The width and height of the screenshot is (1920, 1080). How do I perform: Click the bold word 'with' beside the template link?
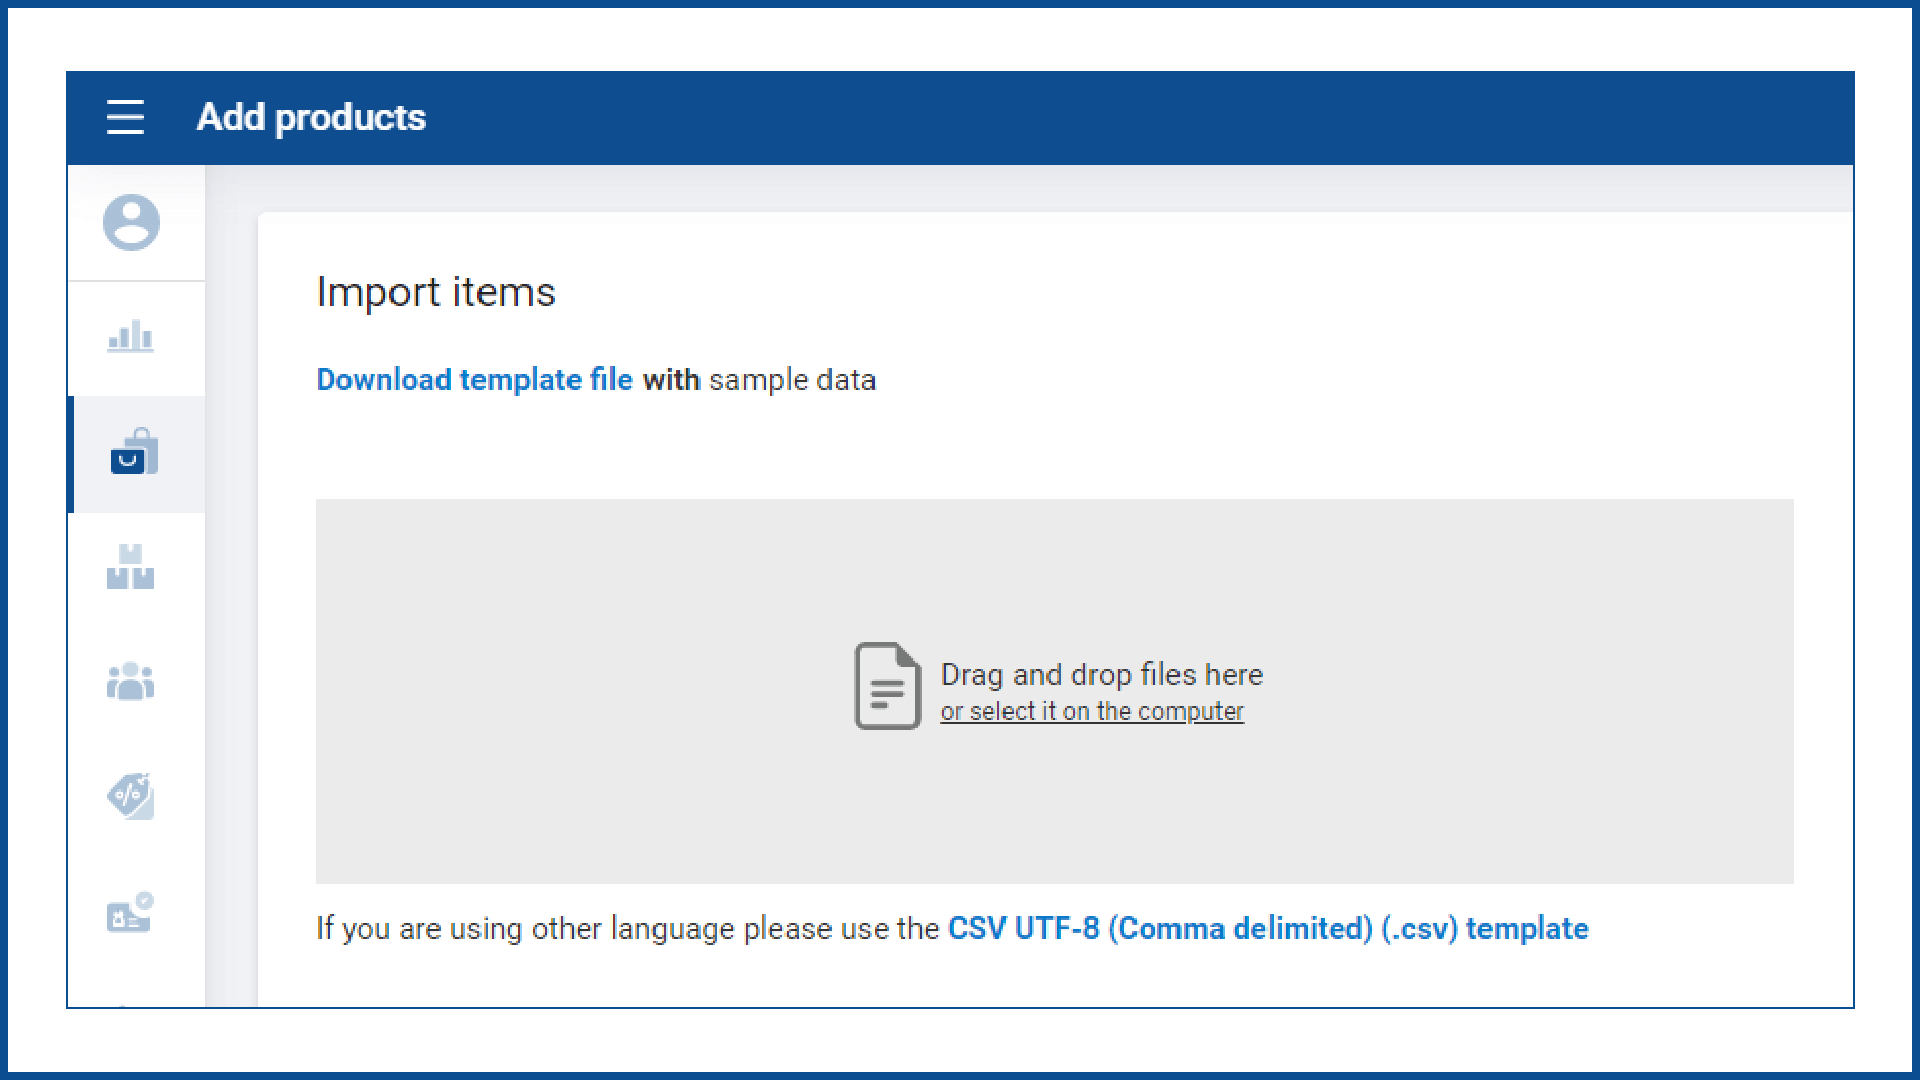click(671, 380)
